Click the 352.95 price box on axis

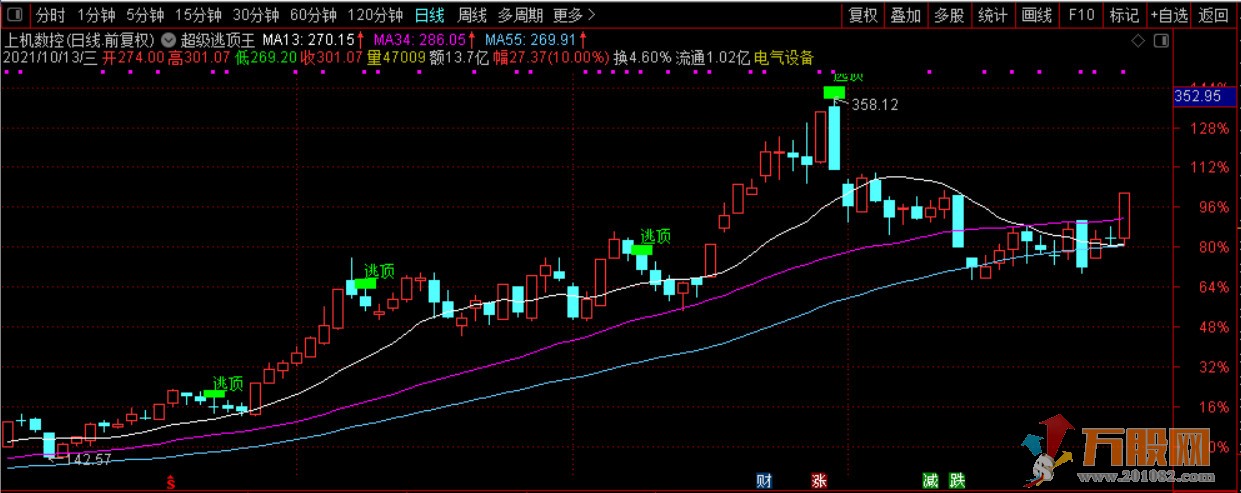pyautogui.click(x=1203, y=97)
